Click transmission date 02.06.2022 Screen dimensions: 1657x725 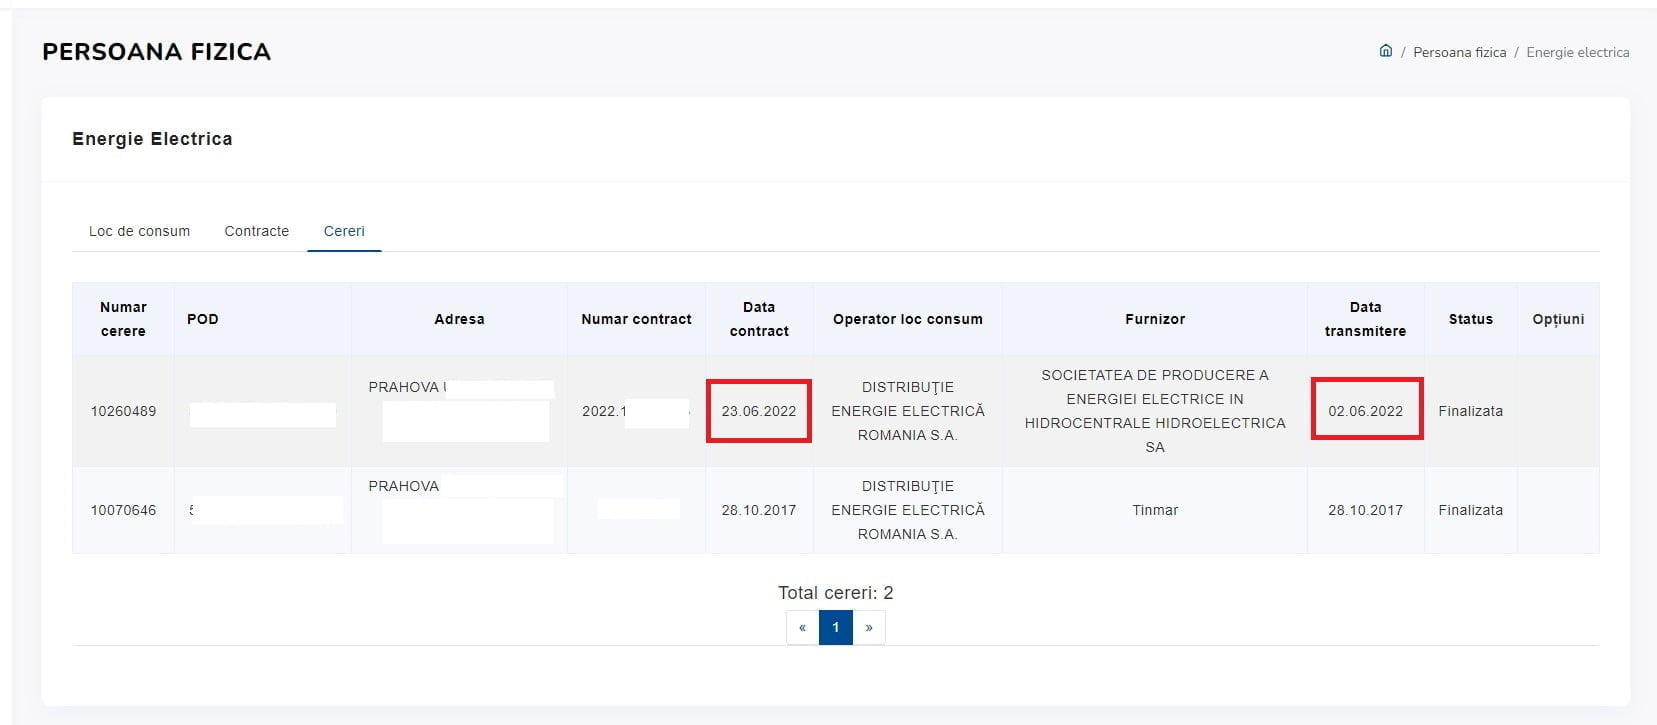pos(1365,411)
